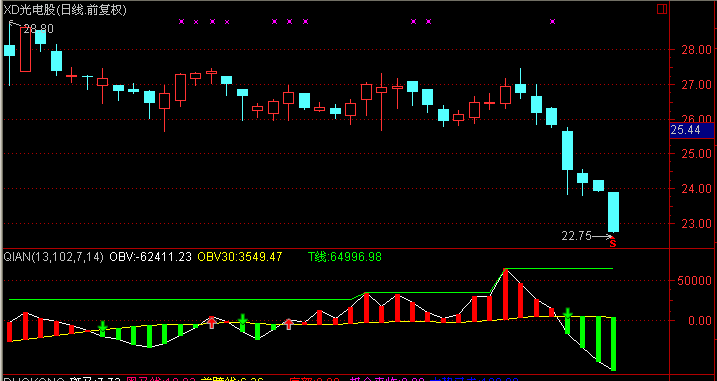Select the rightmost magenta x marker above the chart
This screenshot has width=717, height=381.
552,21
